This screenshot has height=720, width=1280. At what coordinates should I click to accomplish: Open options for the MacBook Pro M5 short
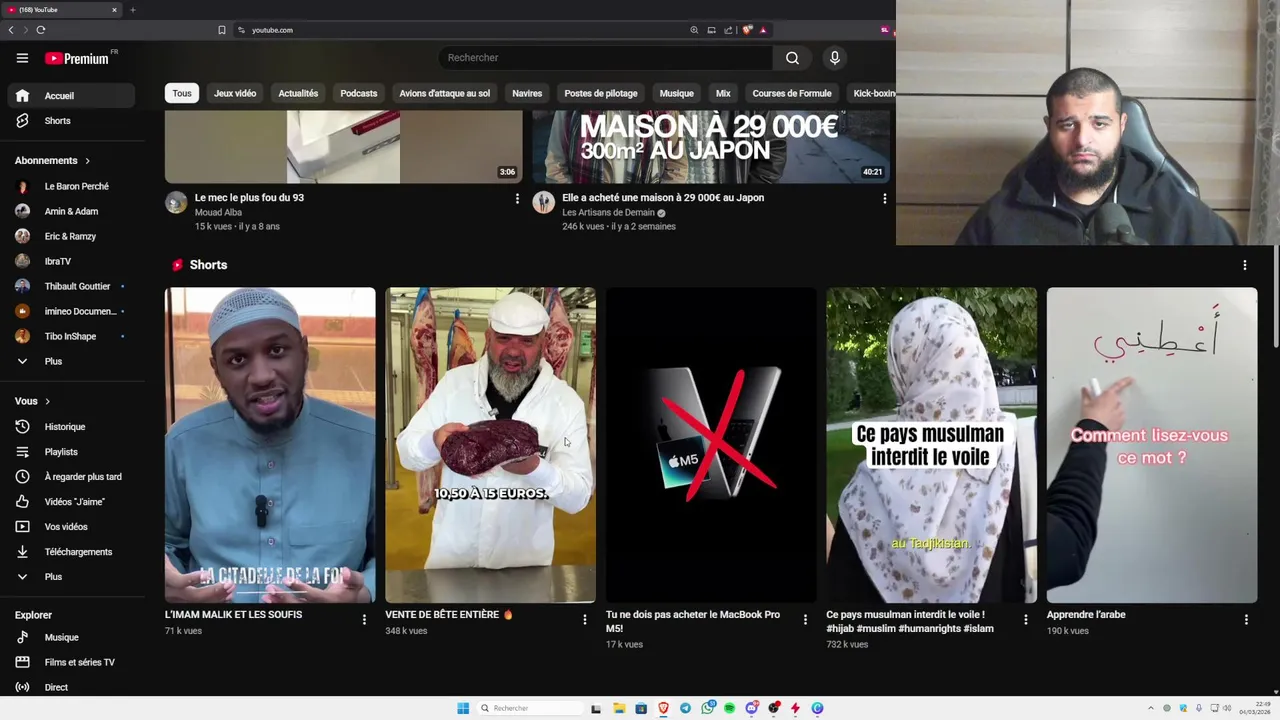(805, 620)
